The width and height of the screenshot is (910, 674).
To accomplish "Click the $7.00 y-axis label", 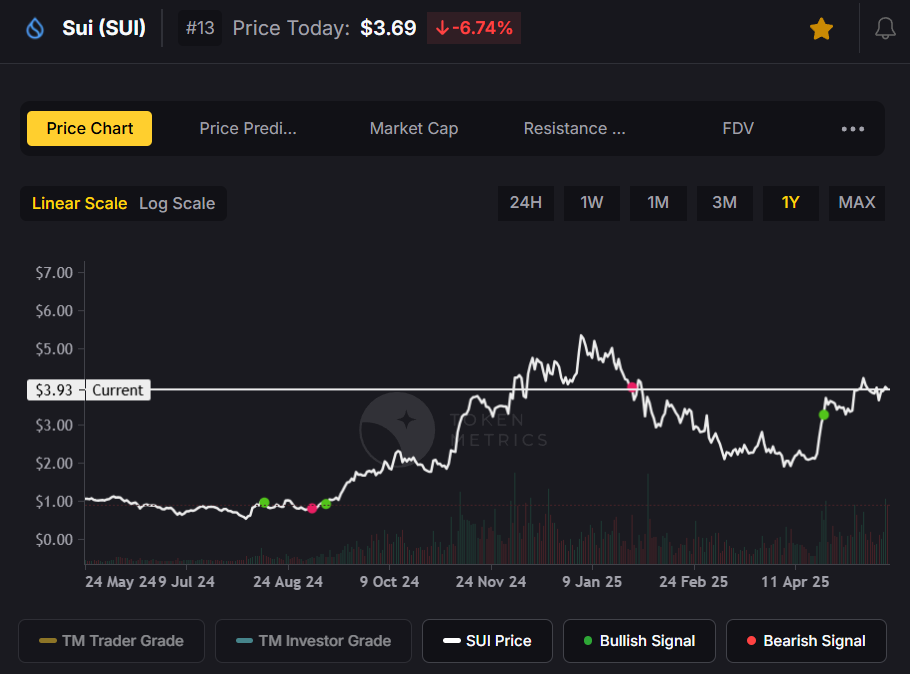I will coord(54,273).
